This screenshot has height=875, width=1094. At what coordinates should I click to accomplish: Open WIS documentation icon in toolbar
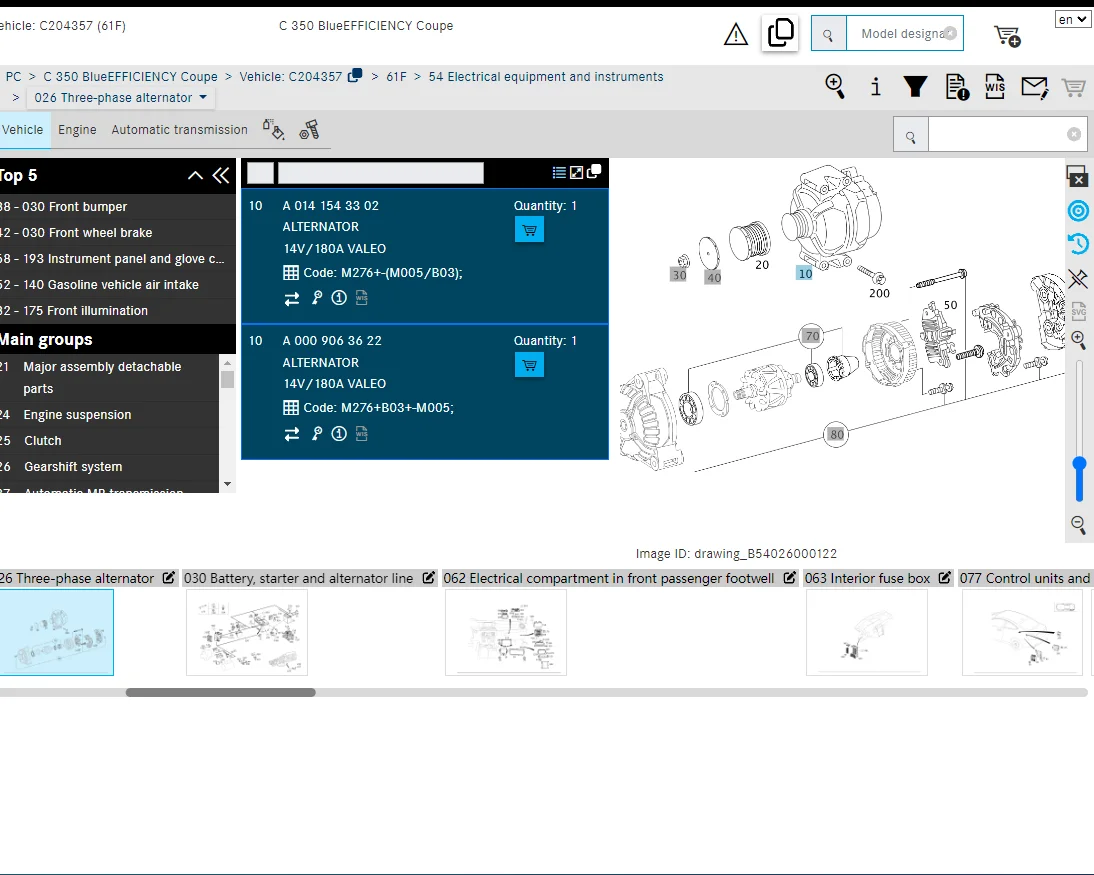click(995, 87)
